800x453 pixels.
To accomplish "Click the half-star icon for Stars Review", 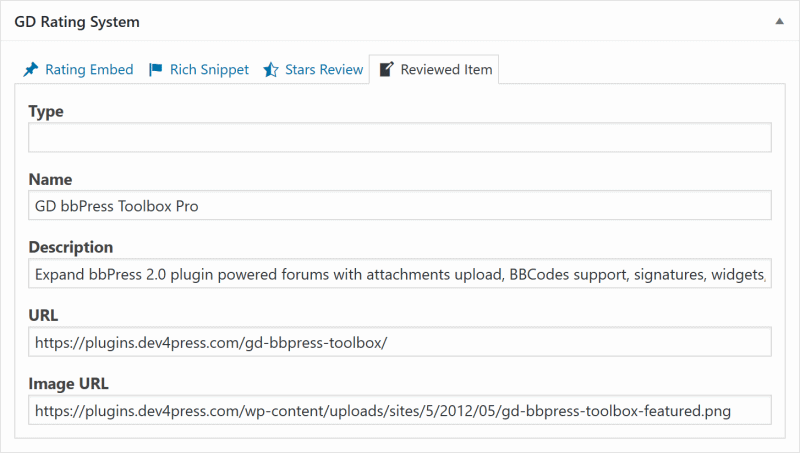I will tap(271, 69).
